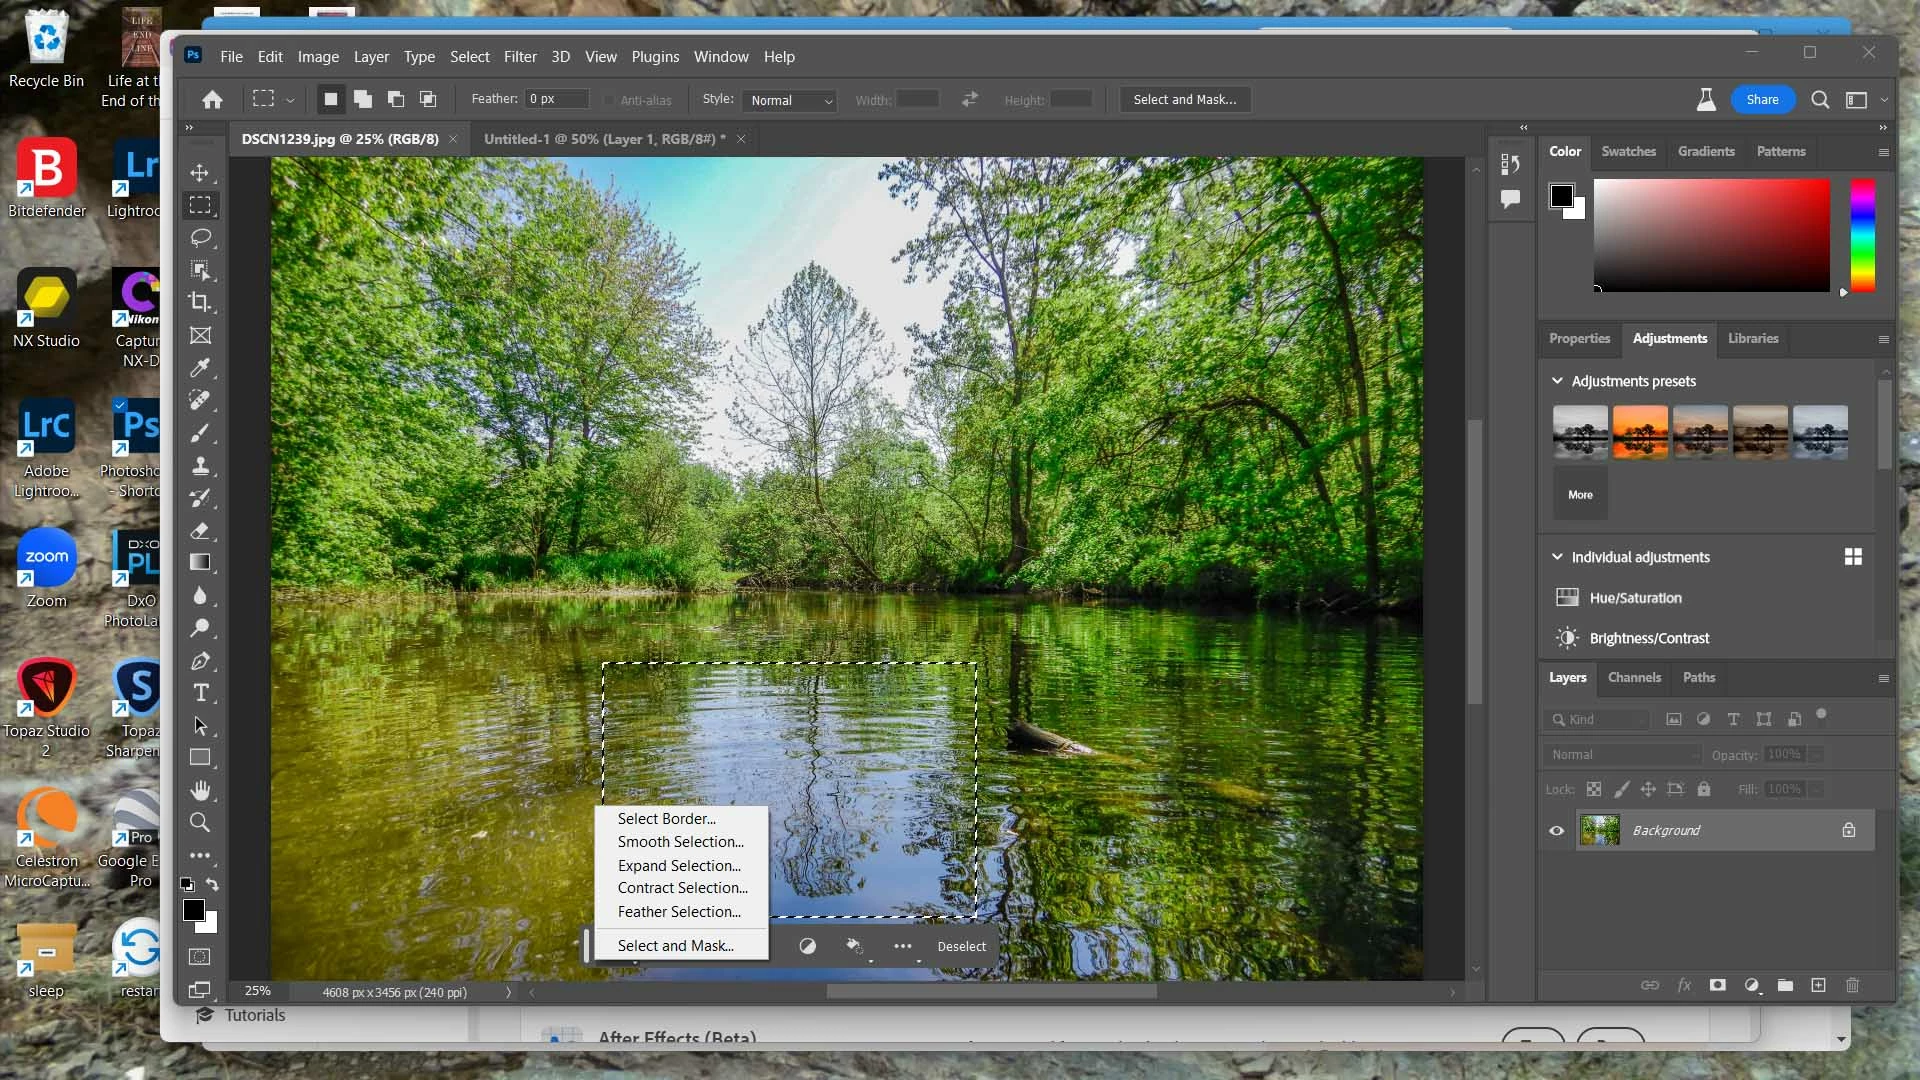Toggle the Background layer lock icon
Image resolution: width=1920 pixels, height=1080 pixels.
point(1849,830)
